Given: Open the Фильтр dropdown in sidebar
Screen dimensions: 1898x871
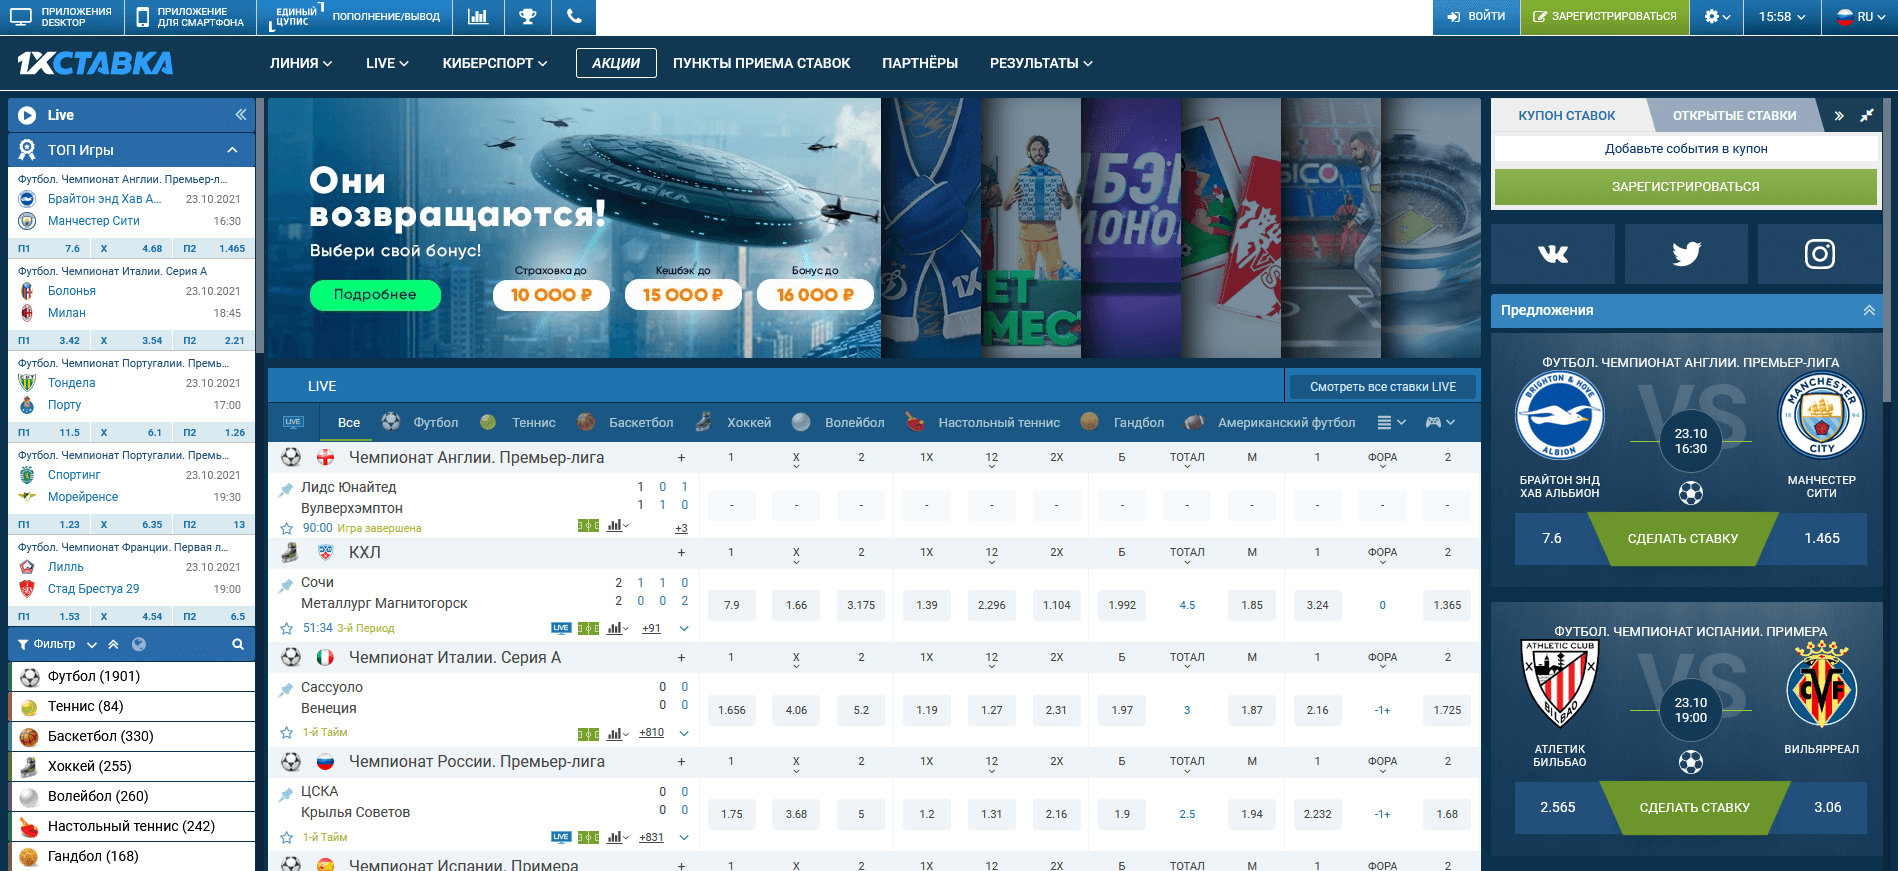Looking at the screenshot, I should click(57, 644).
